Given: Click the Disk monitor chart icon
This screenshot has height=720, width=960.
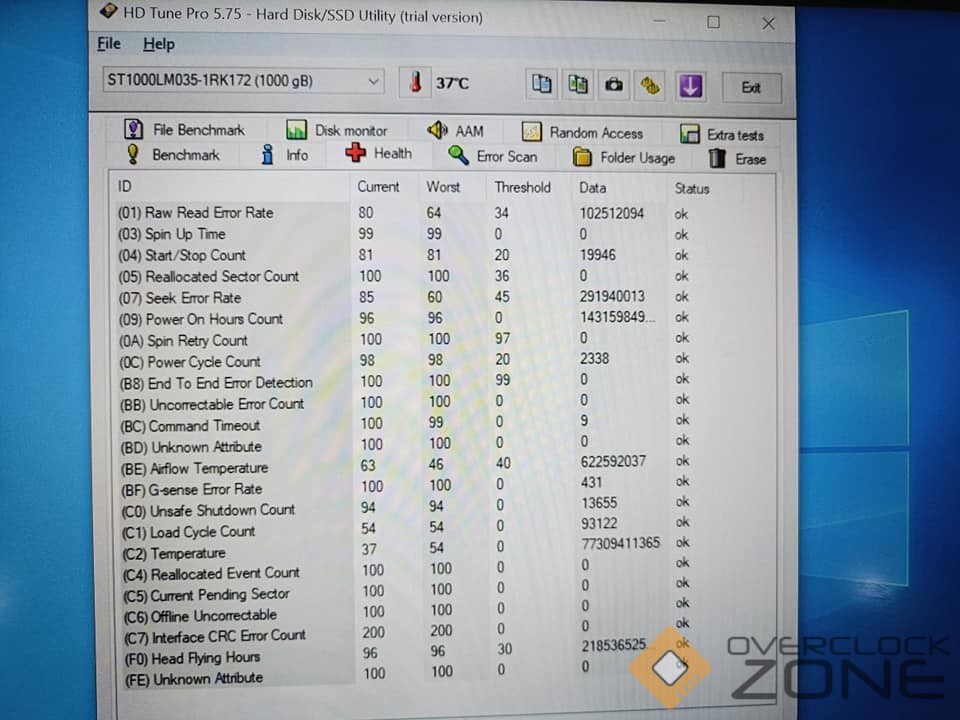Looking at the screenshot, I should 296,130.
